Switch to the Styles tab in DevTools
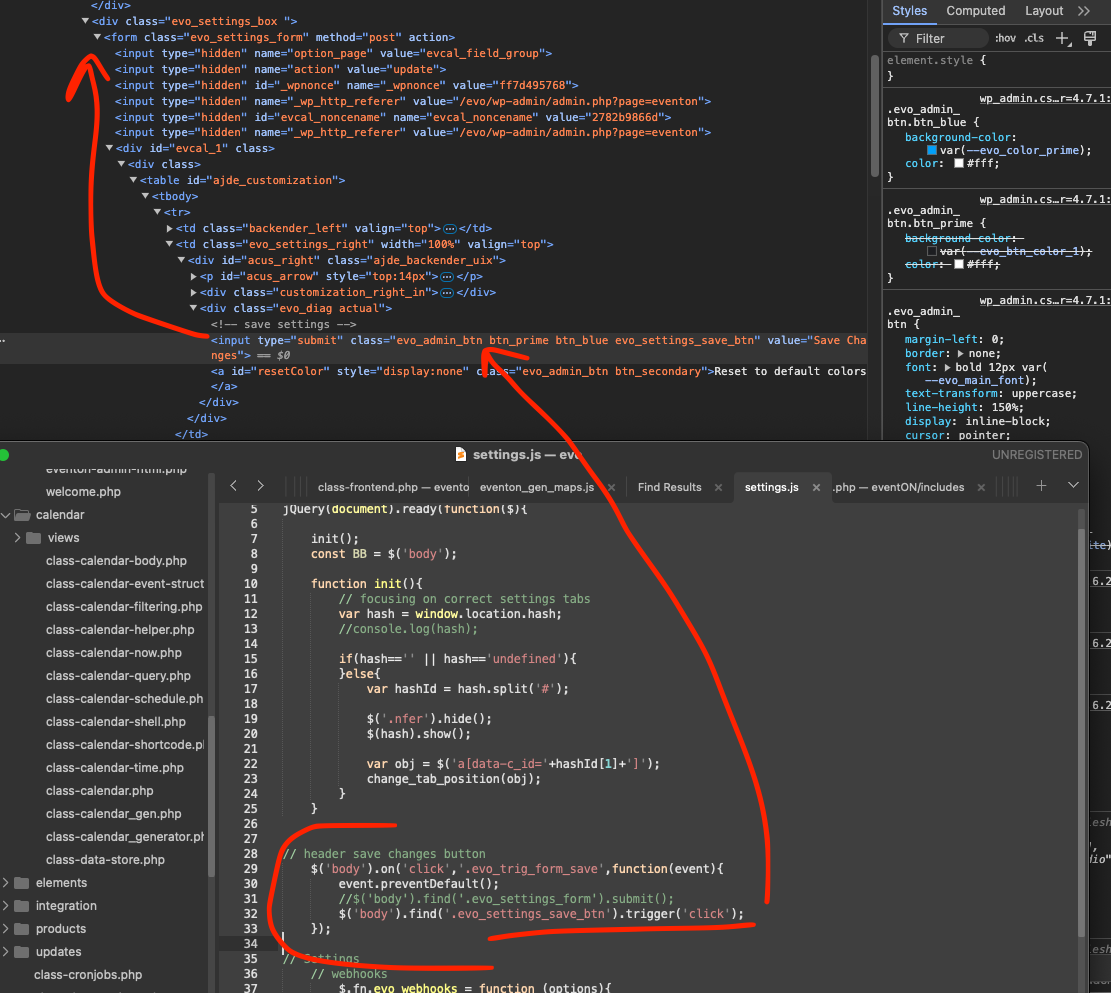 [x=909, y=11]
